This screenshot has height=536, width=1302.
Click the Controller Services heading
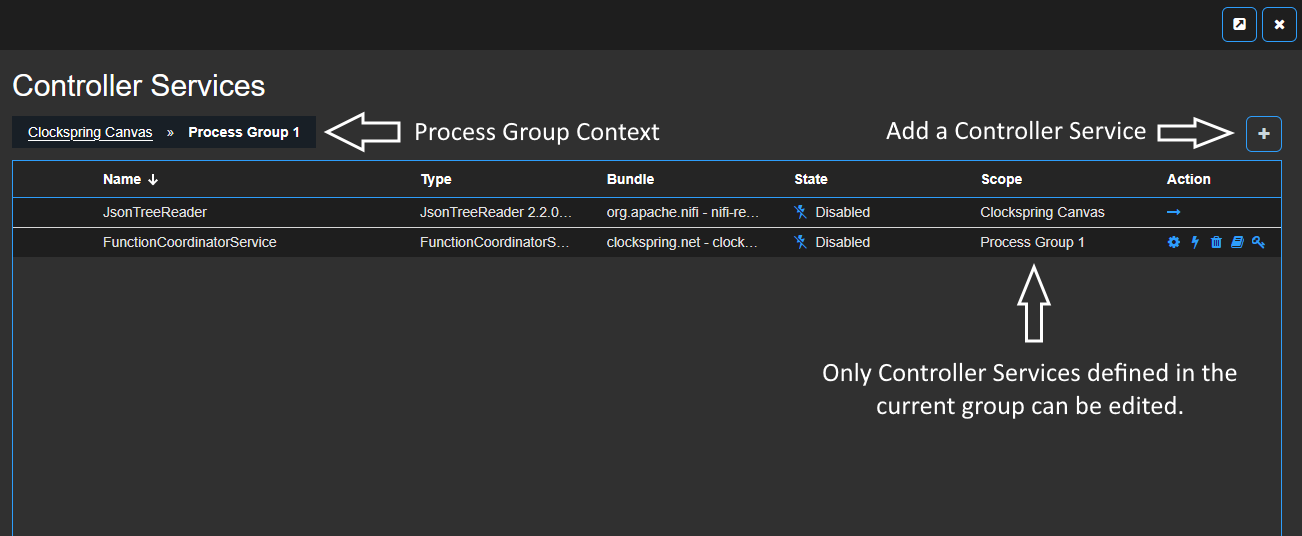(x=139, y=86)
